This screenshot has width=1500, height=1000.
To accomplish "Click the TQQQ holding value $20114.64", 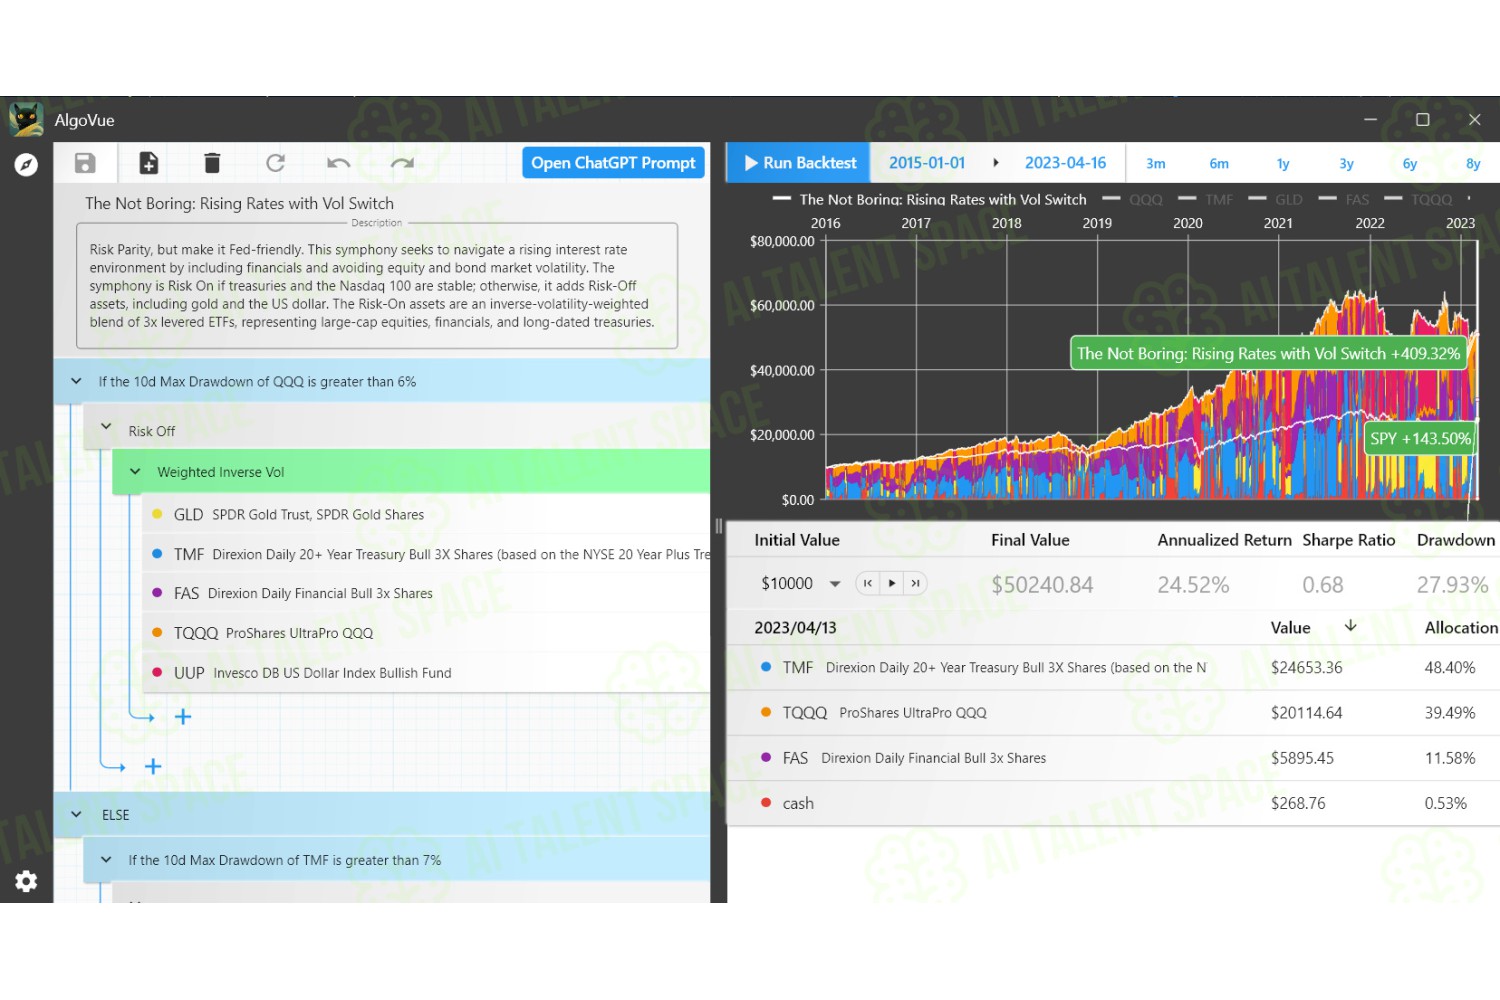I will 1306,713.
